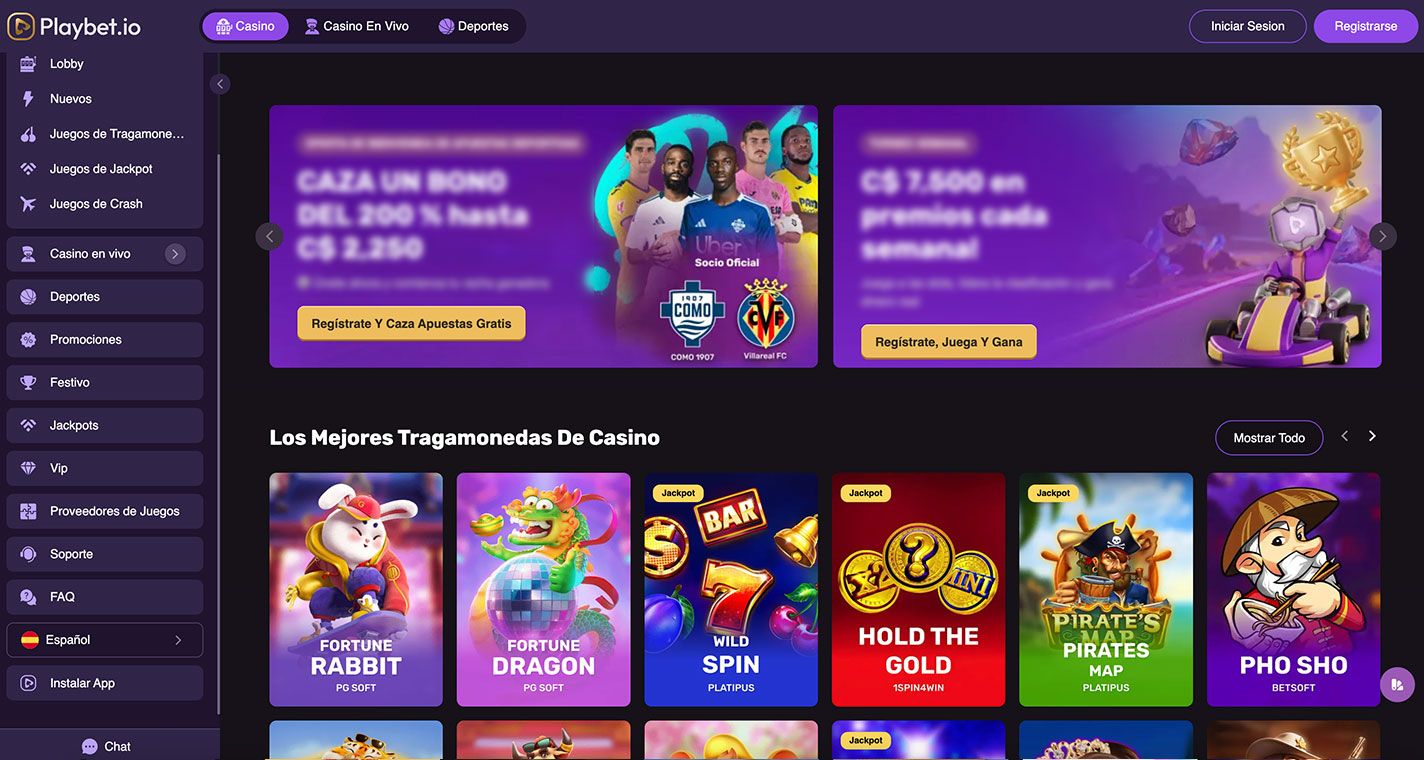Open the Vip diamond icon
The width and height of the screenshot is (1424, 760).
(x=29, y=468)
